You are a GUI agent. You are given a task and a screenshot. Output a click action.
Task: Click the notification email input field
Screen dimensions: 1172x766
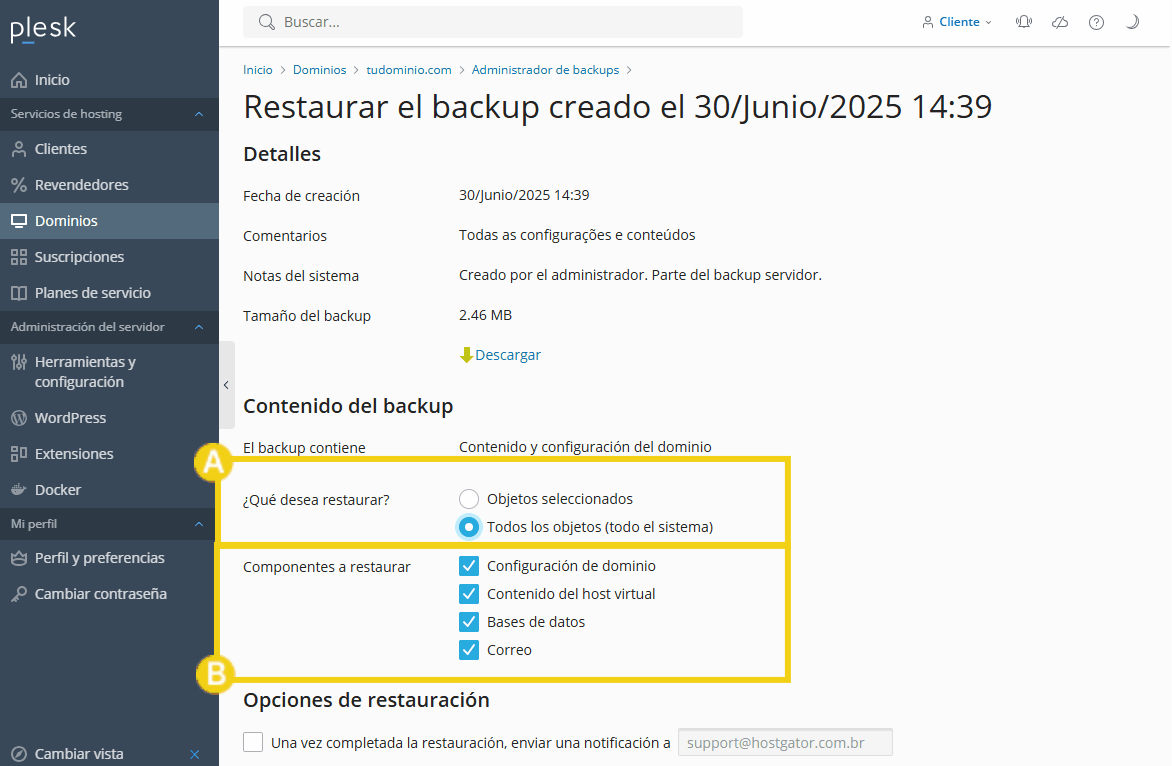pos(785,743)
